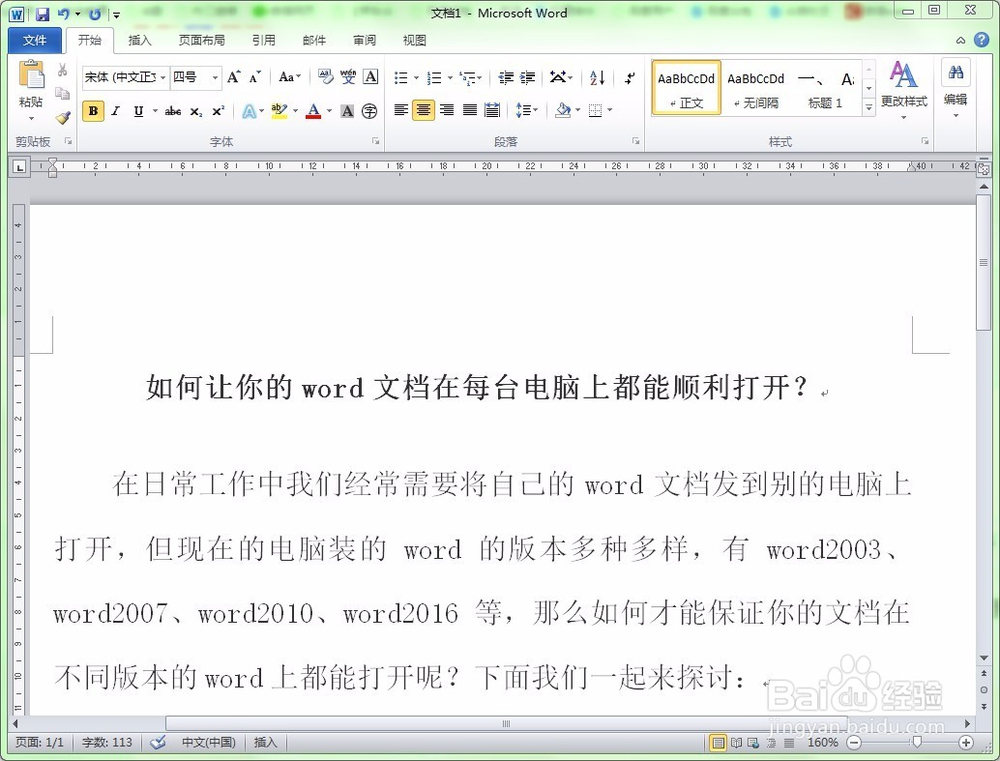Toggle Italic formatting
Screen dimensions: 1000x761
coord(115,111)
